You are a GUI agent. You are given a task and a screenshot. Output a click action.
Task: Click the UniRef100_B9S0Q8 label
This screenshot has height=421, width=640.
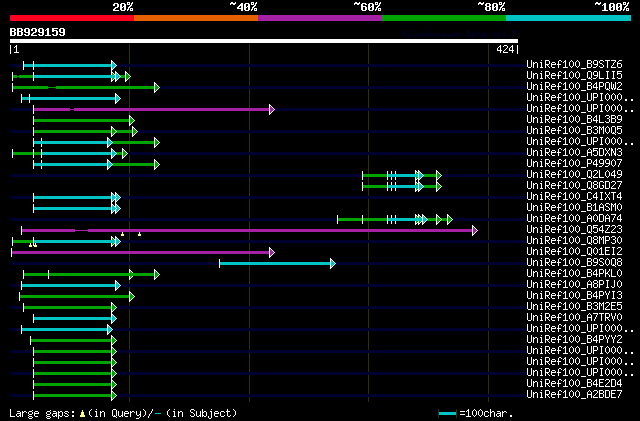pyautogui.click(x=574, y=263)
